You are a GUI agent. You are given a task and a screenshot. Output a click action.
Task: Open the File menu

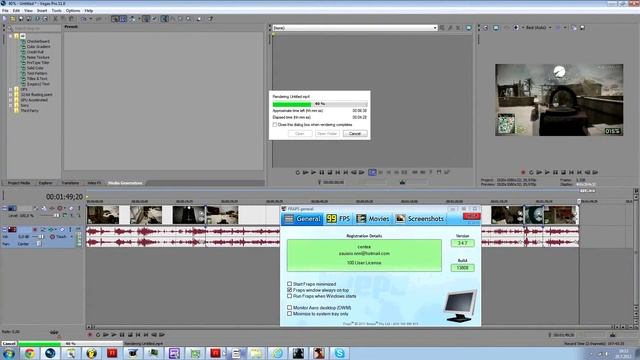click(5, 11)
